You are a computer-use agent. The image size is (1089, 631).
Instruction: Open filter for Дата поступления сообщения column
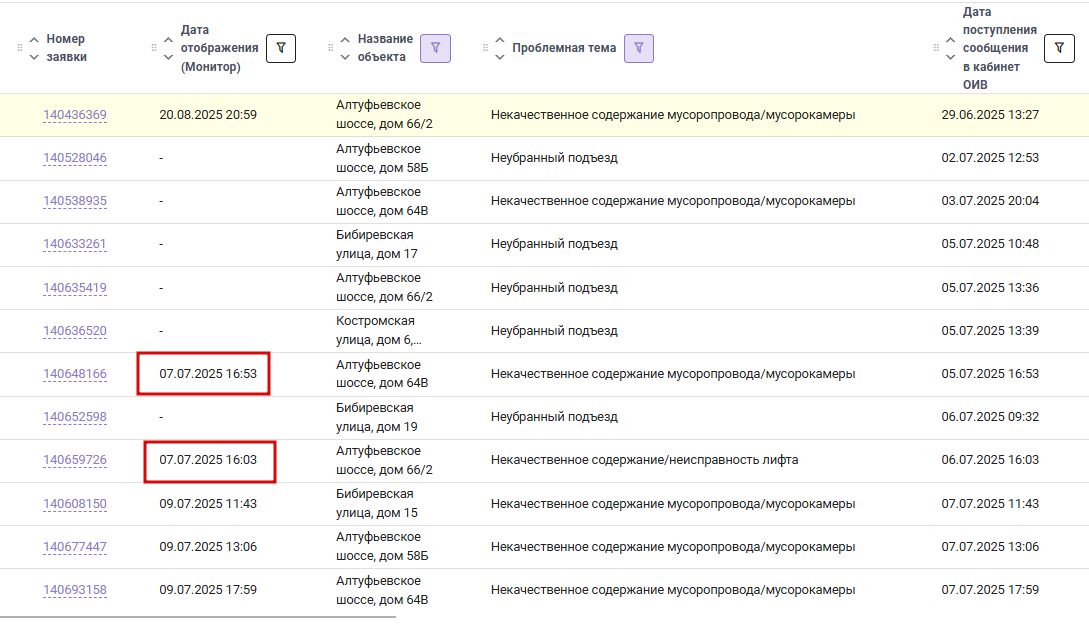pyautogui.click(x=1059, y=49)
